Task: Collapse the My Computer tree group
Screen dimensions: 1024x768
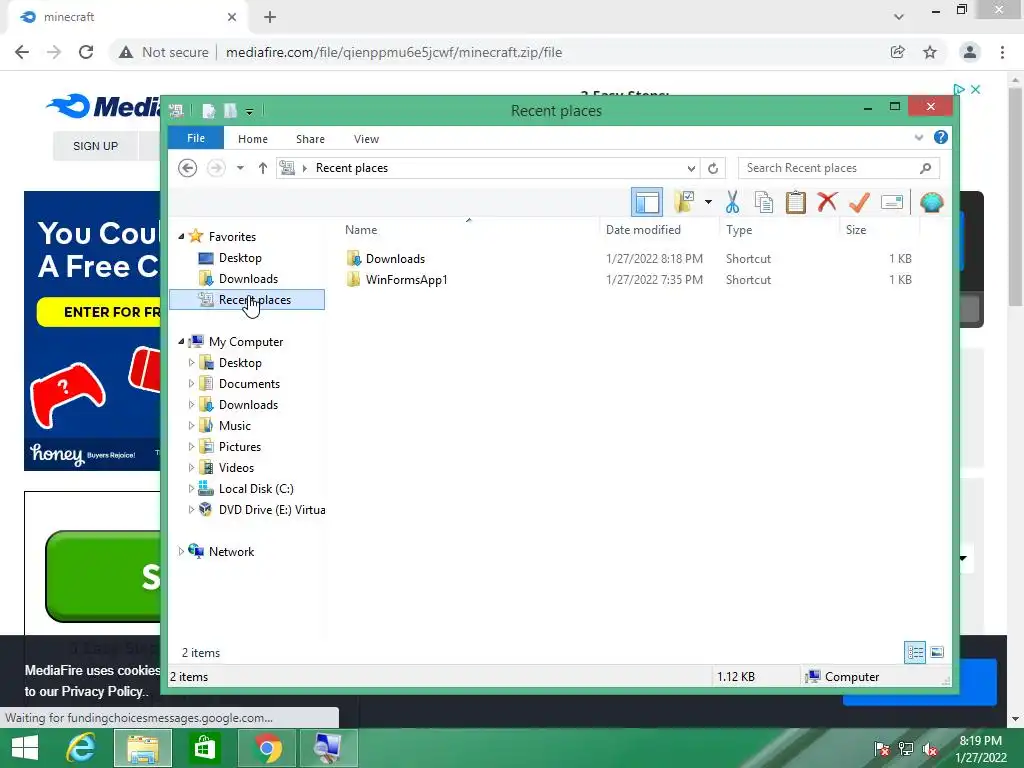Action: coord(181,342)
